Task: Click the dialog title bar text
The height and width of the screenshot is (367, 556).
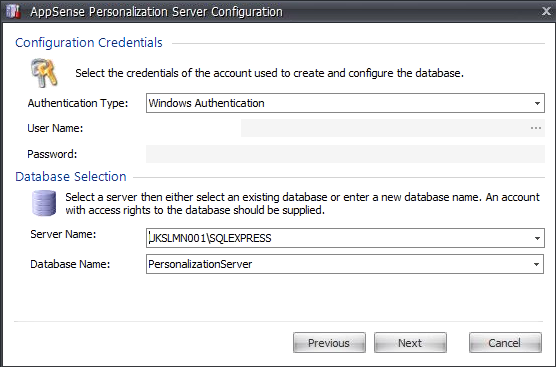Action: 156,12
